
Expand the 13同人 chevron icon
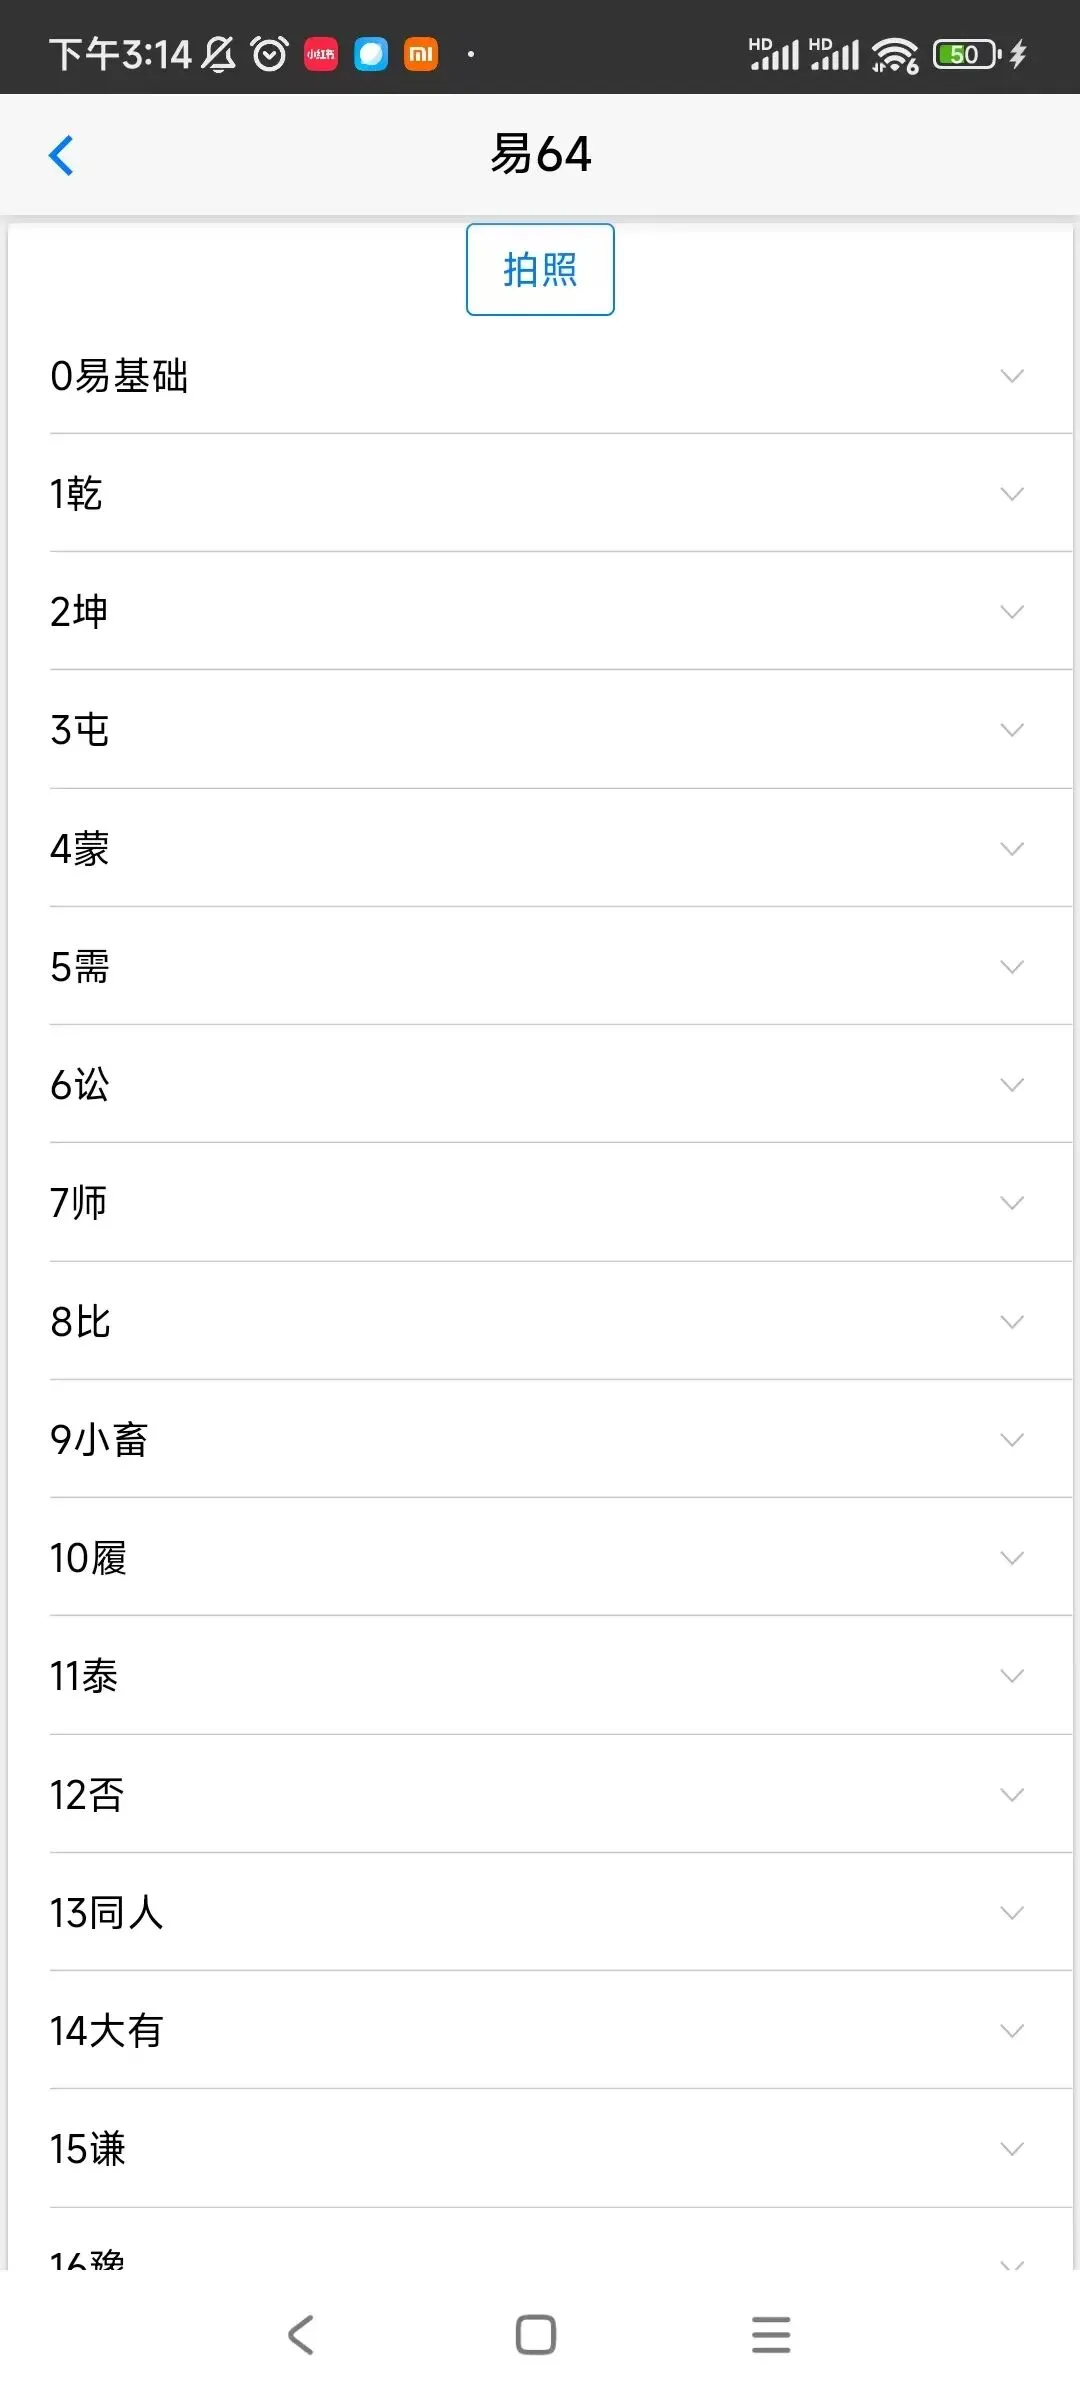(x=1012, y=1913)
